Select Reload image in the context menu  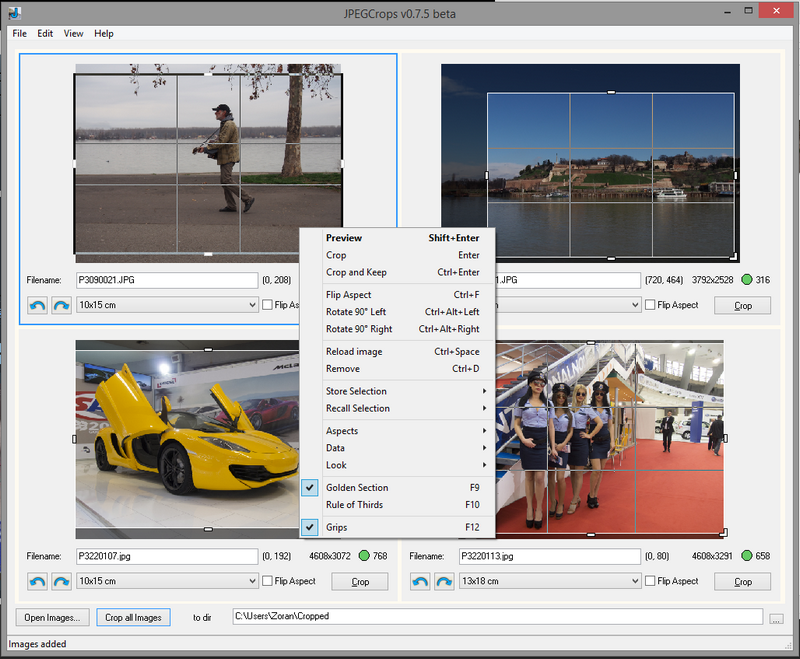(x=398, y=351)
